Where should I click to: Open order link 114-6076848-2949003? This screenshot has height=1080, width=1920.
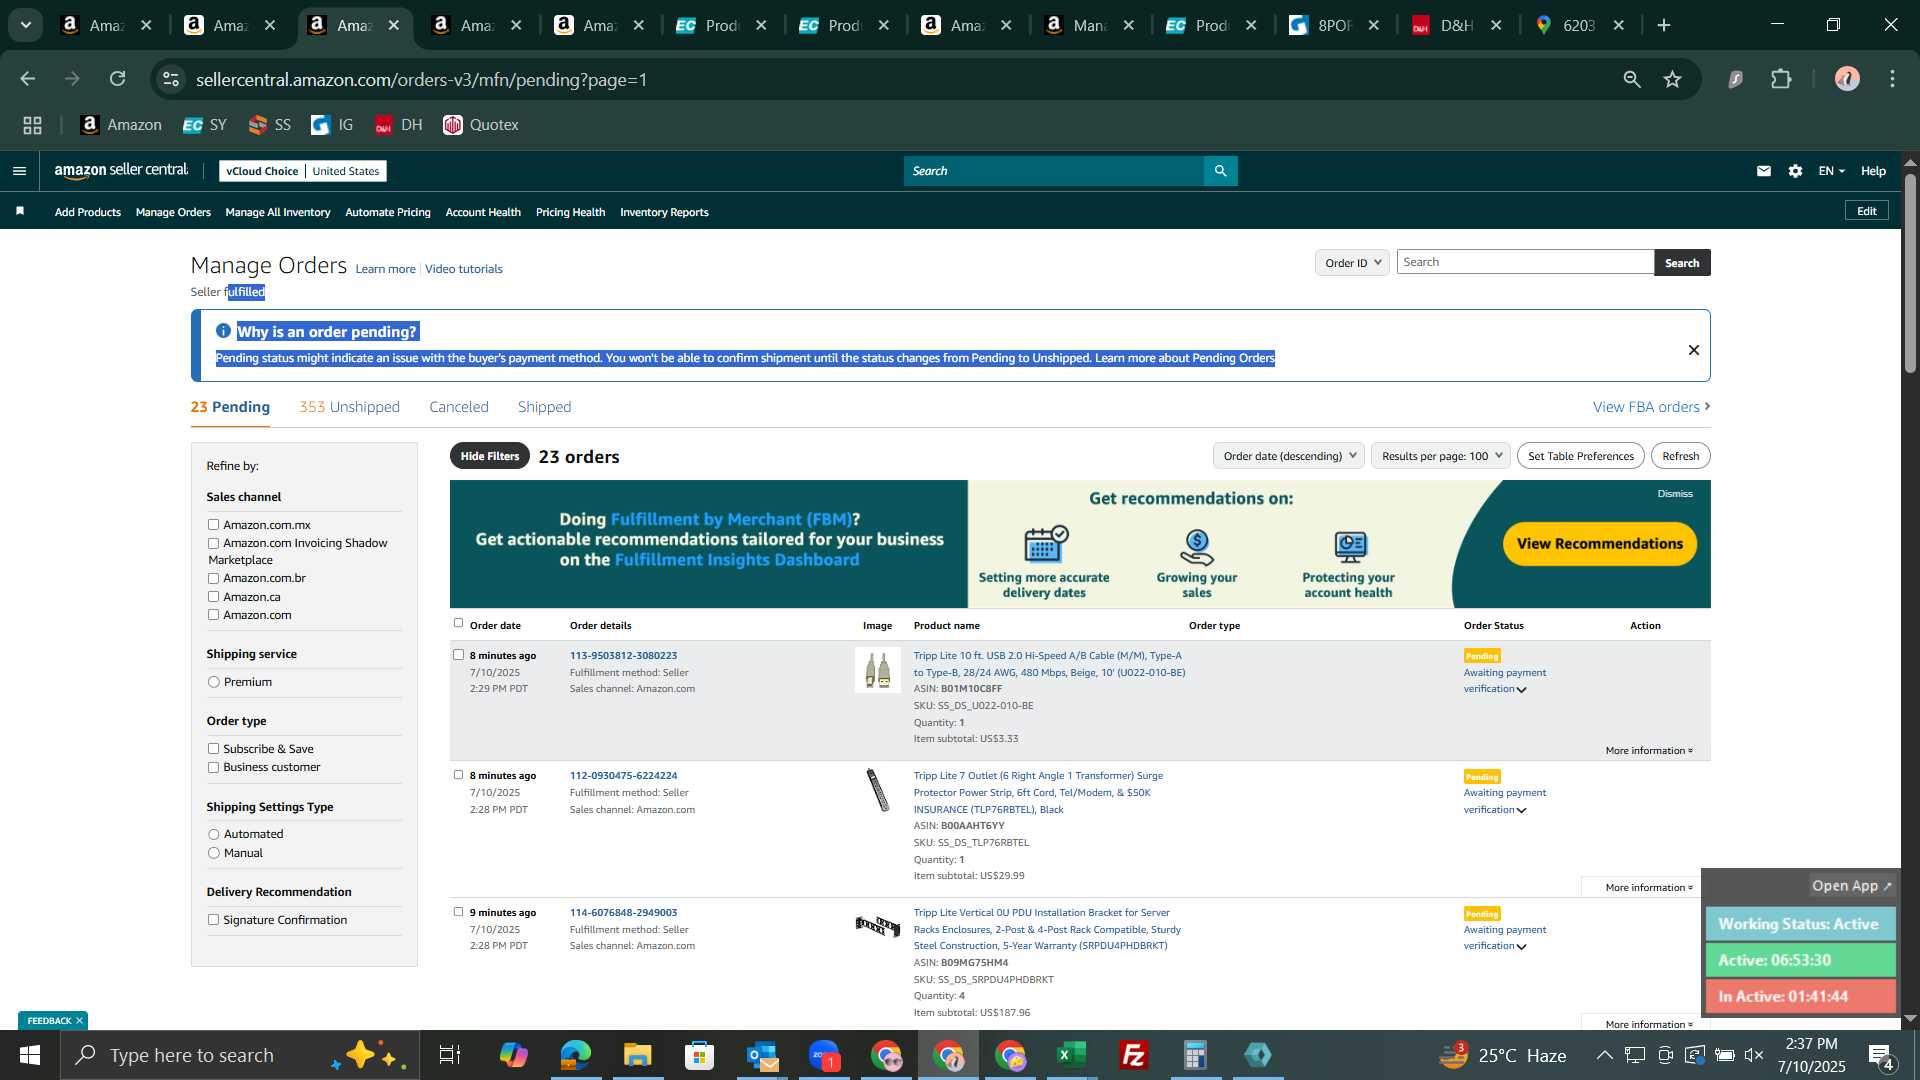click(623, 912)
